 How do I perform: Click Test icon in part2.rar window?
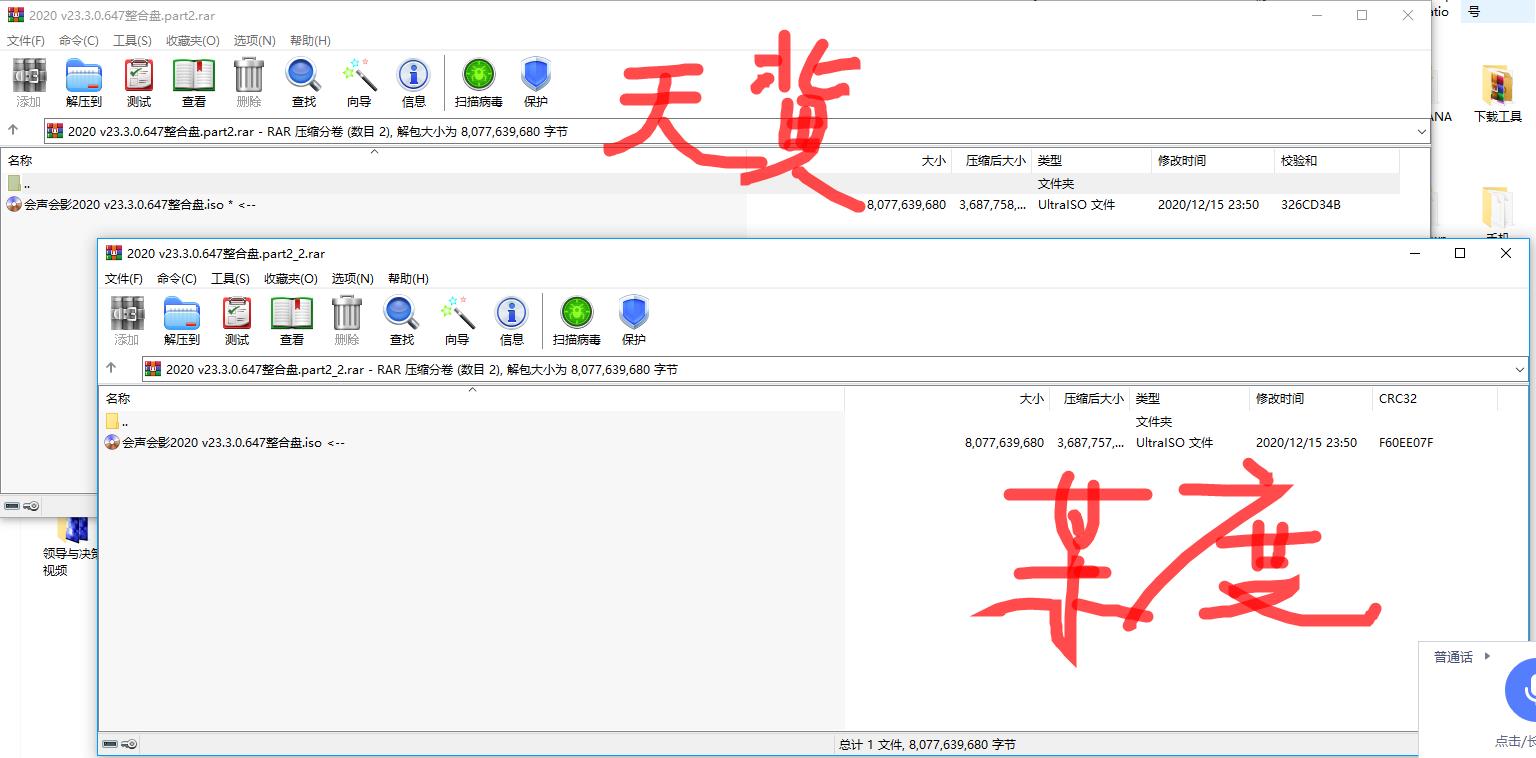point(139,83)
